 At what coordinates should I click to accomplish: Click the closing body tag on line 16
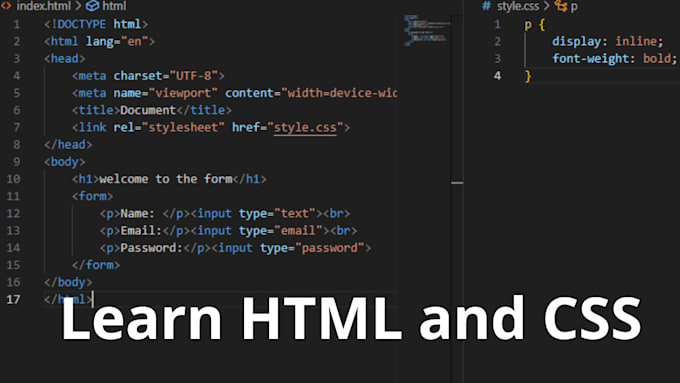[68, 282]
